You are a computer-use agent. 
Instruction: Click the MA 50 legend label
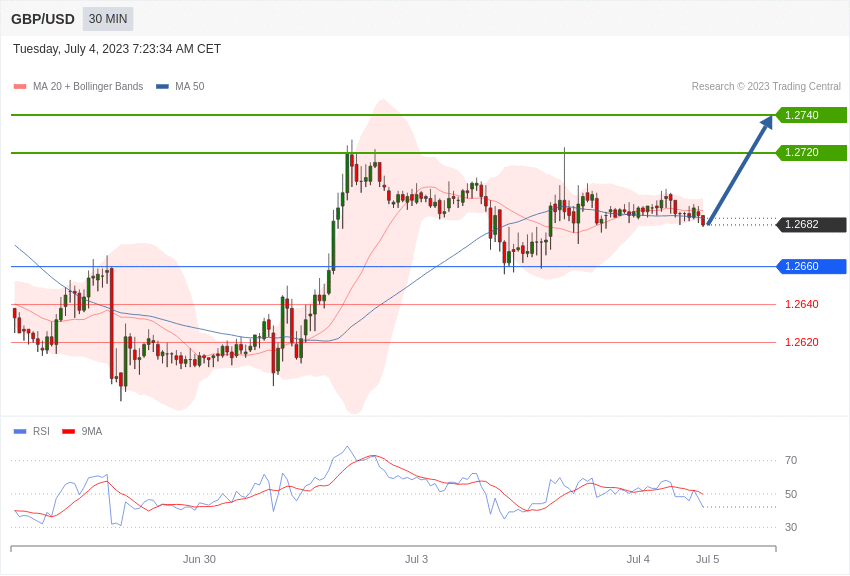pyautogui.click(x=190, y=86)
